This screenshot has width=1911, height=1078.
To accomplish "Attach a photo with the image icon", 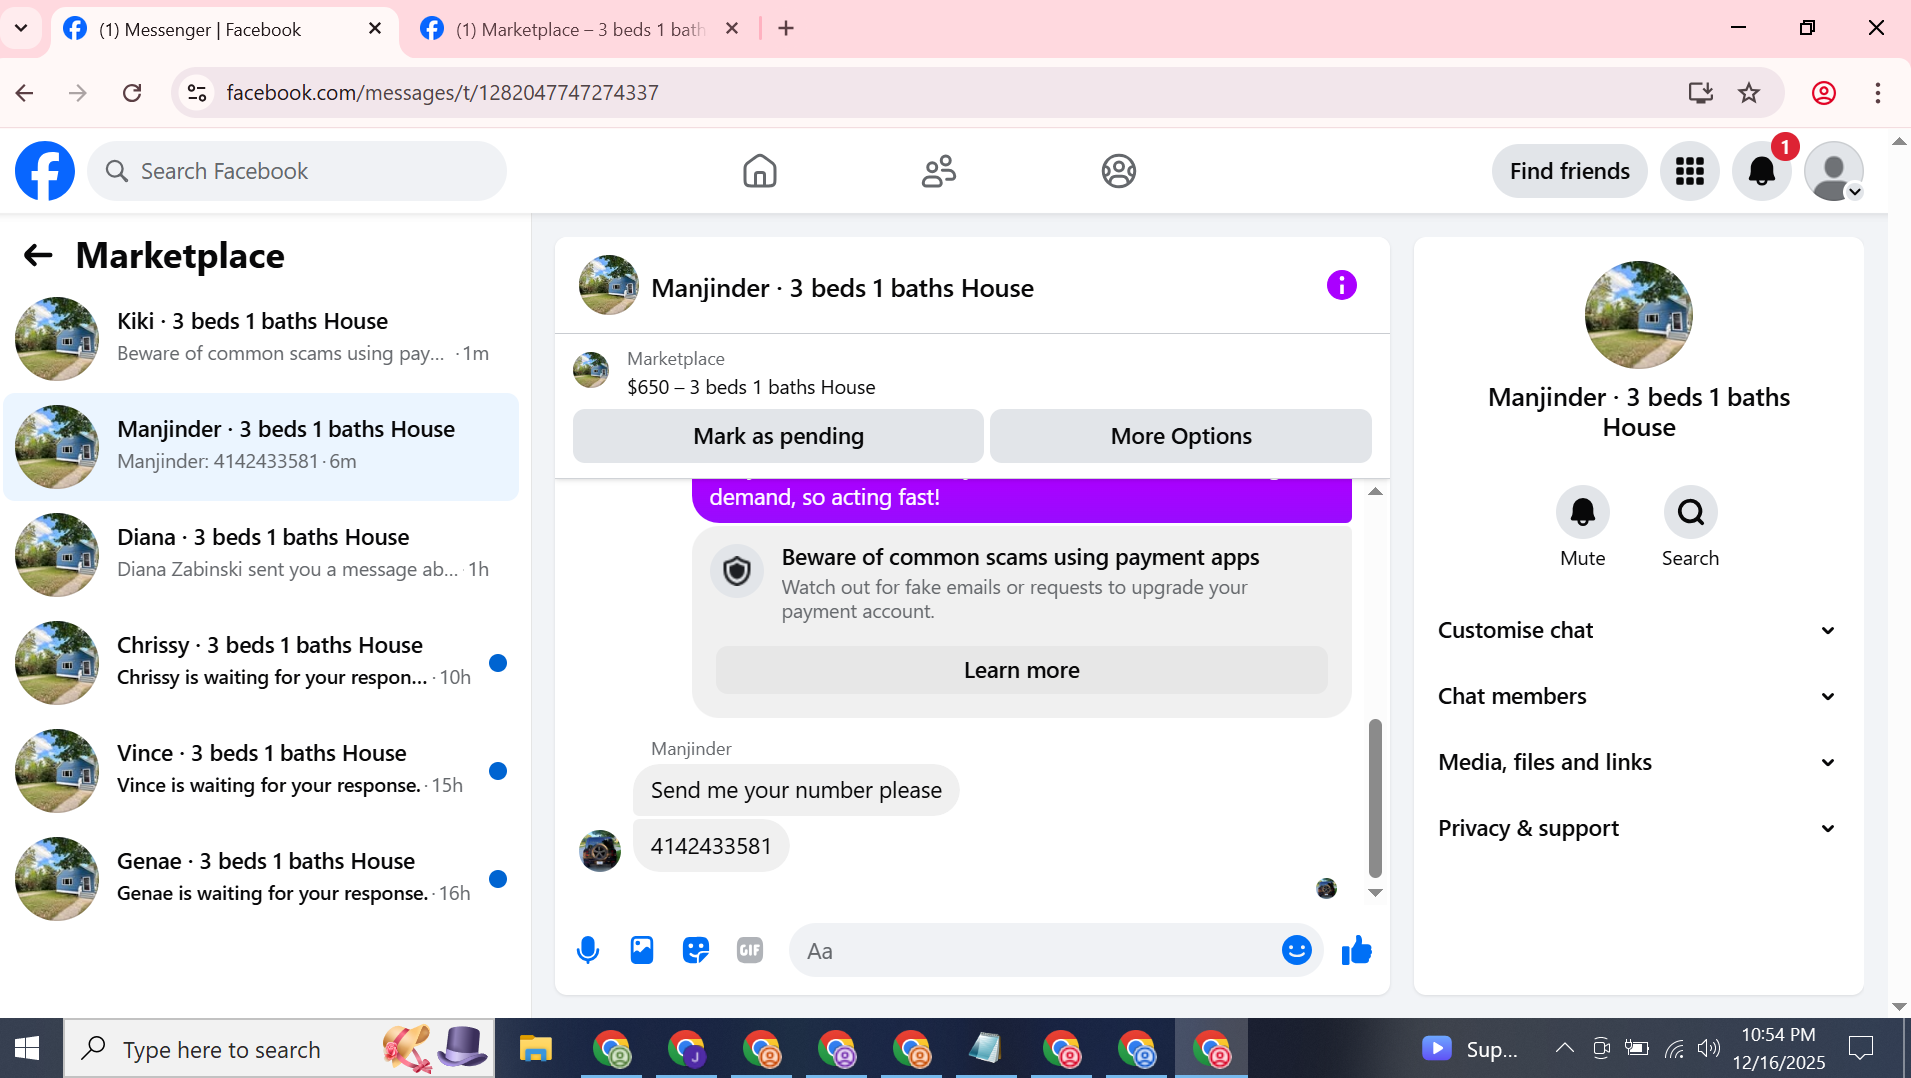I will (642, 950).
